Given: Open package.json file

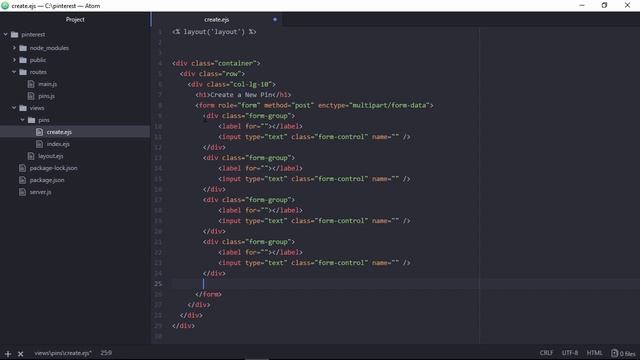Looking at the screenshot, I should tap(47, 180).
